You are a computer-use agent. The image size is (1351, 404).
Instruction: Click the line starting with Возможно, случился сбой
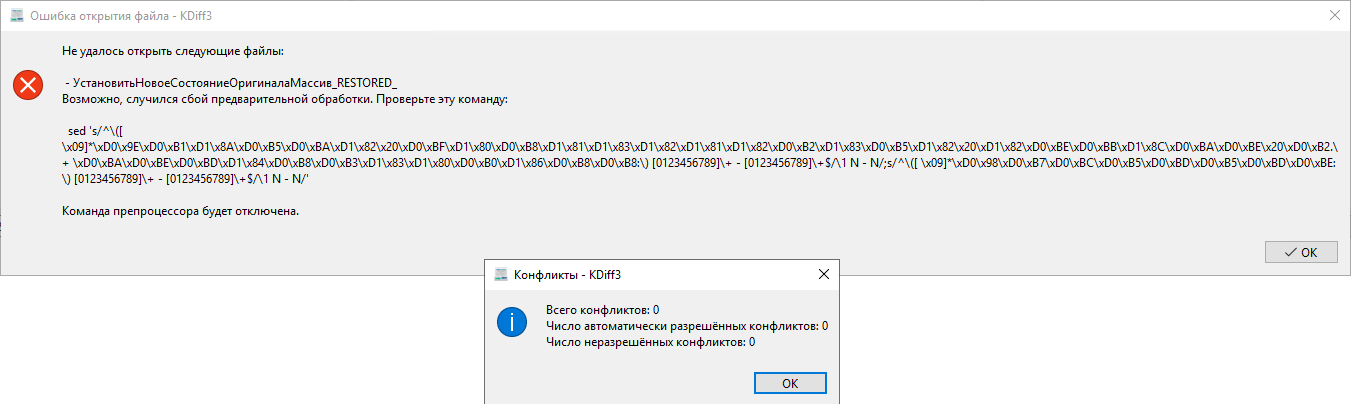tap(285, 99)
